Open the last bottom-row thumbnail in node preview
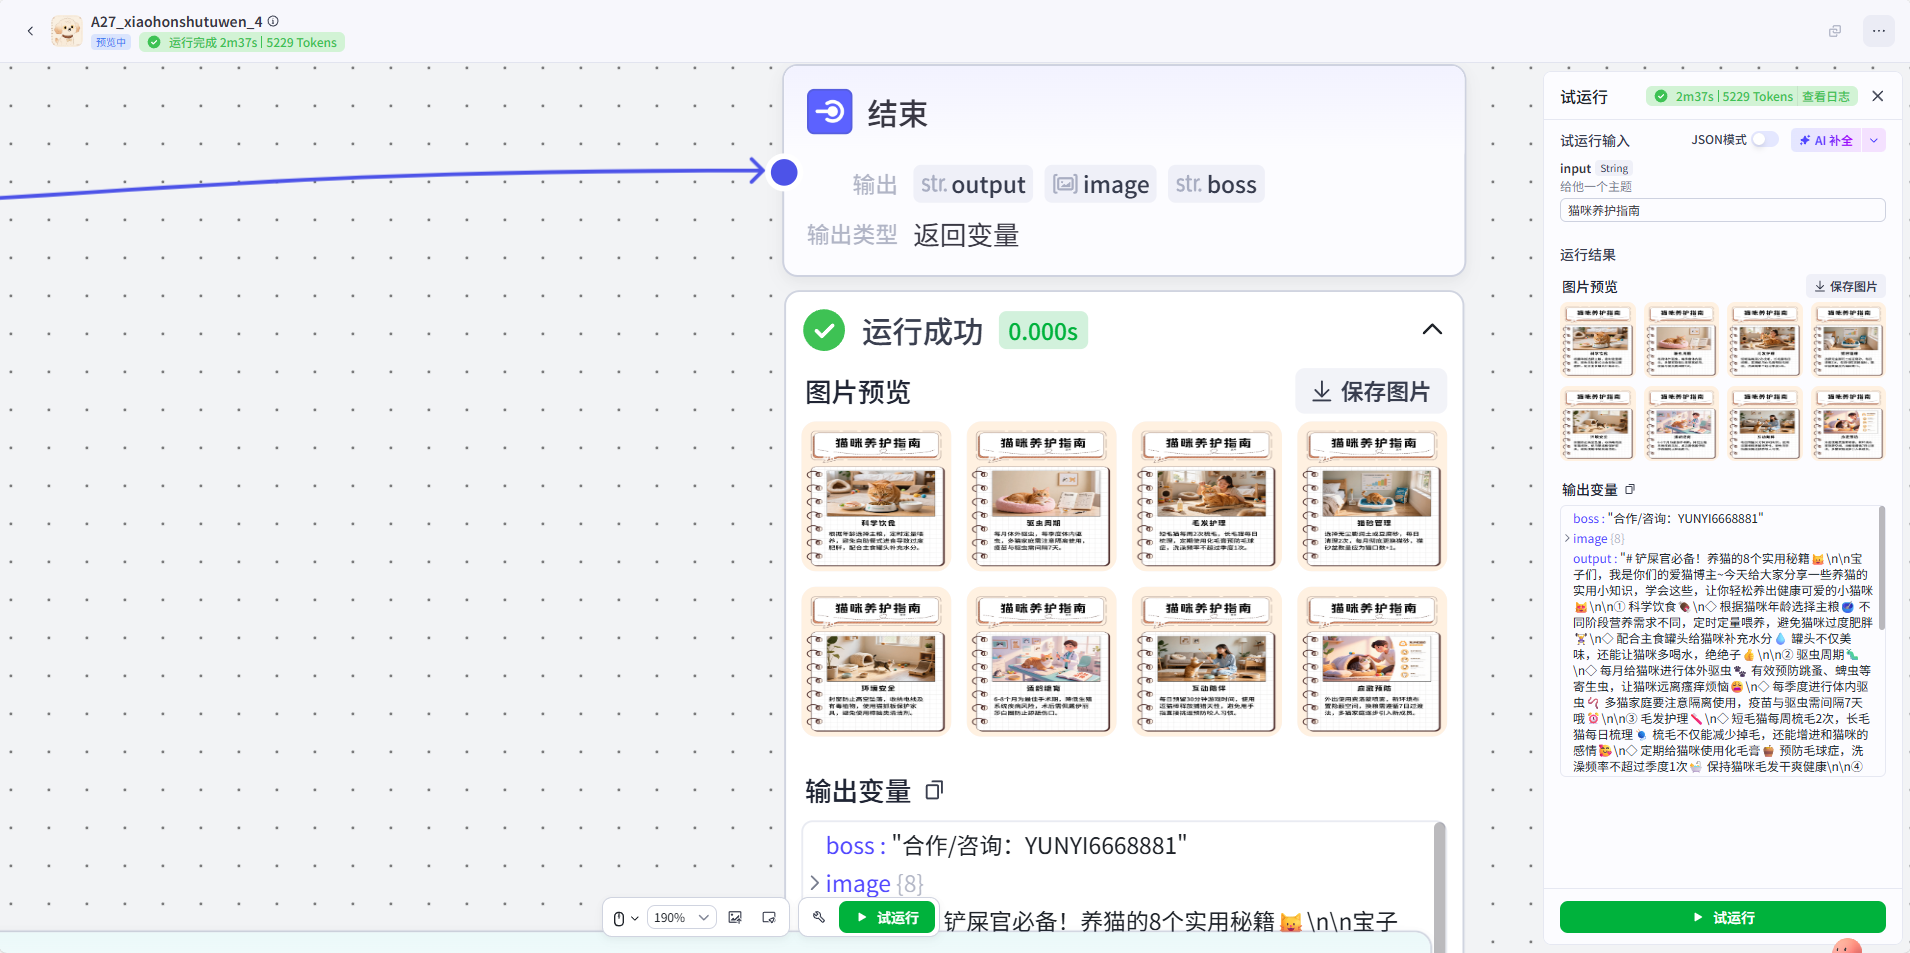This screenshot has height=953, width=1910. click(x=1372, y=662)
